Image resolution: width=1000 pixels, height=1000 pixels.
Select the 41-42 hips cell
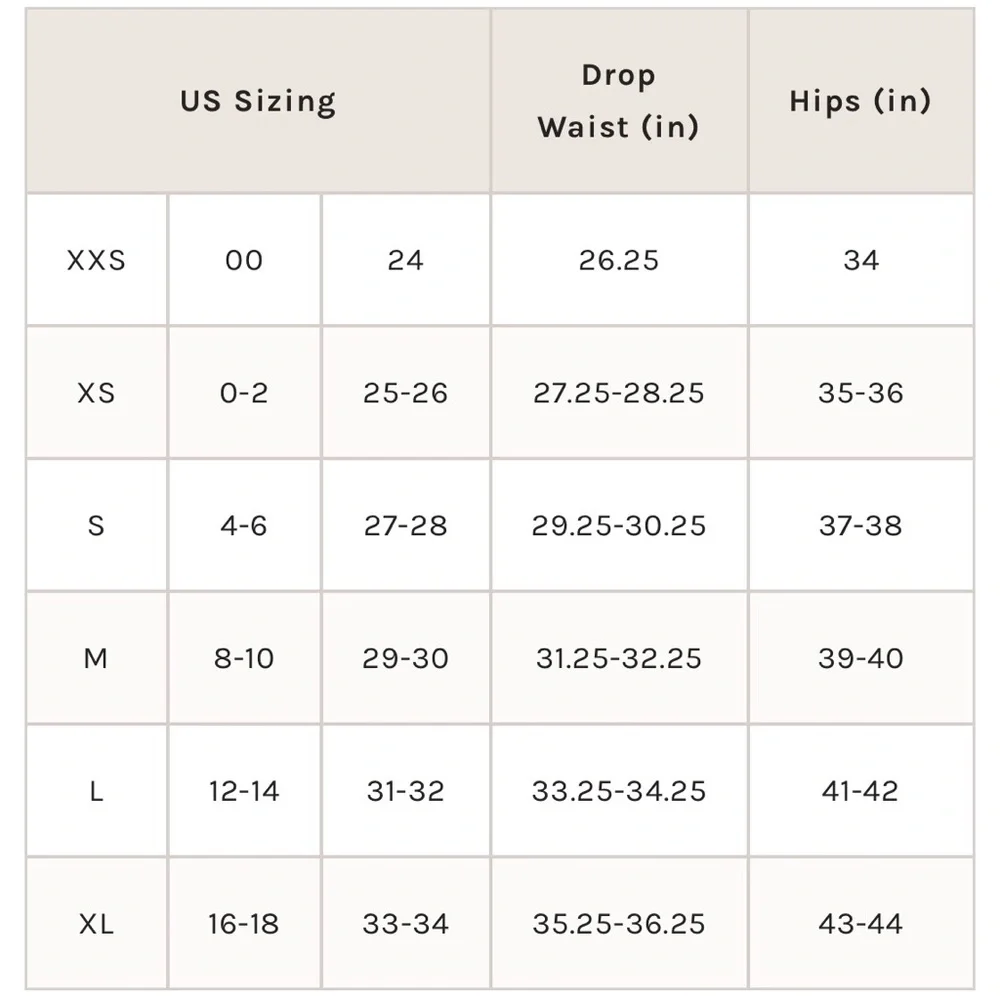coord(860,791)
